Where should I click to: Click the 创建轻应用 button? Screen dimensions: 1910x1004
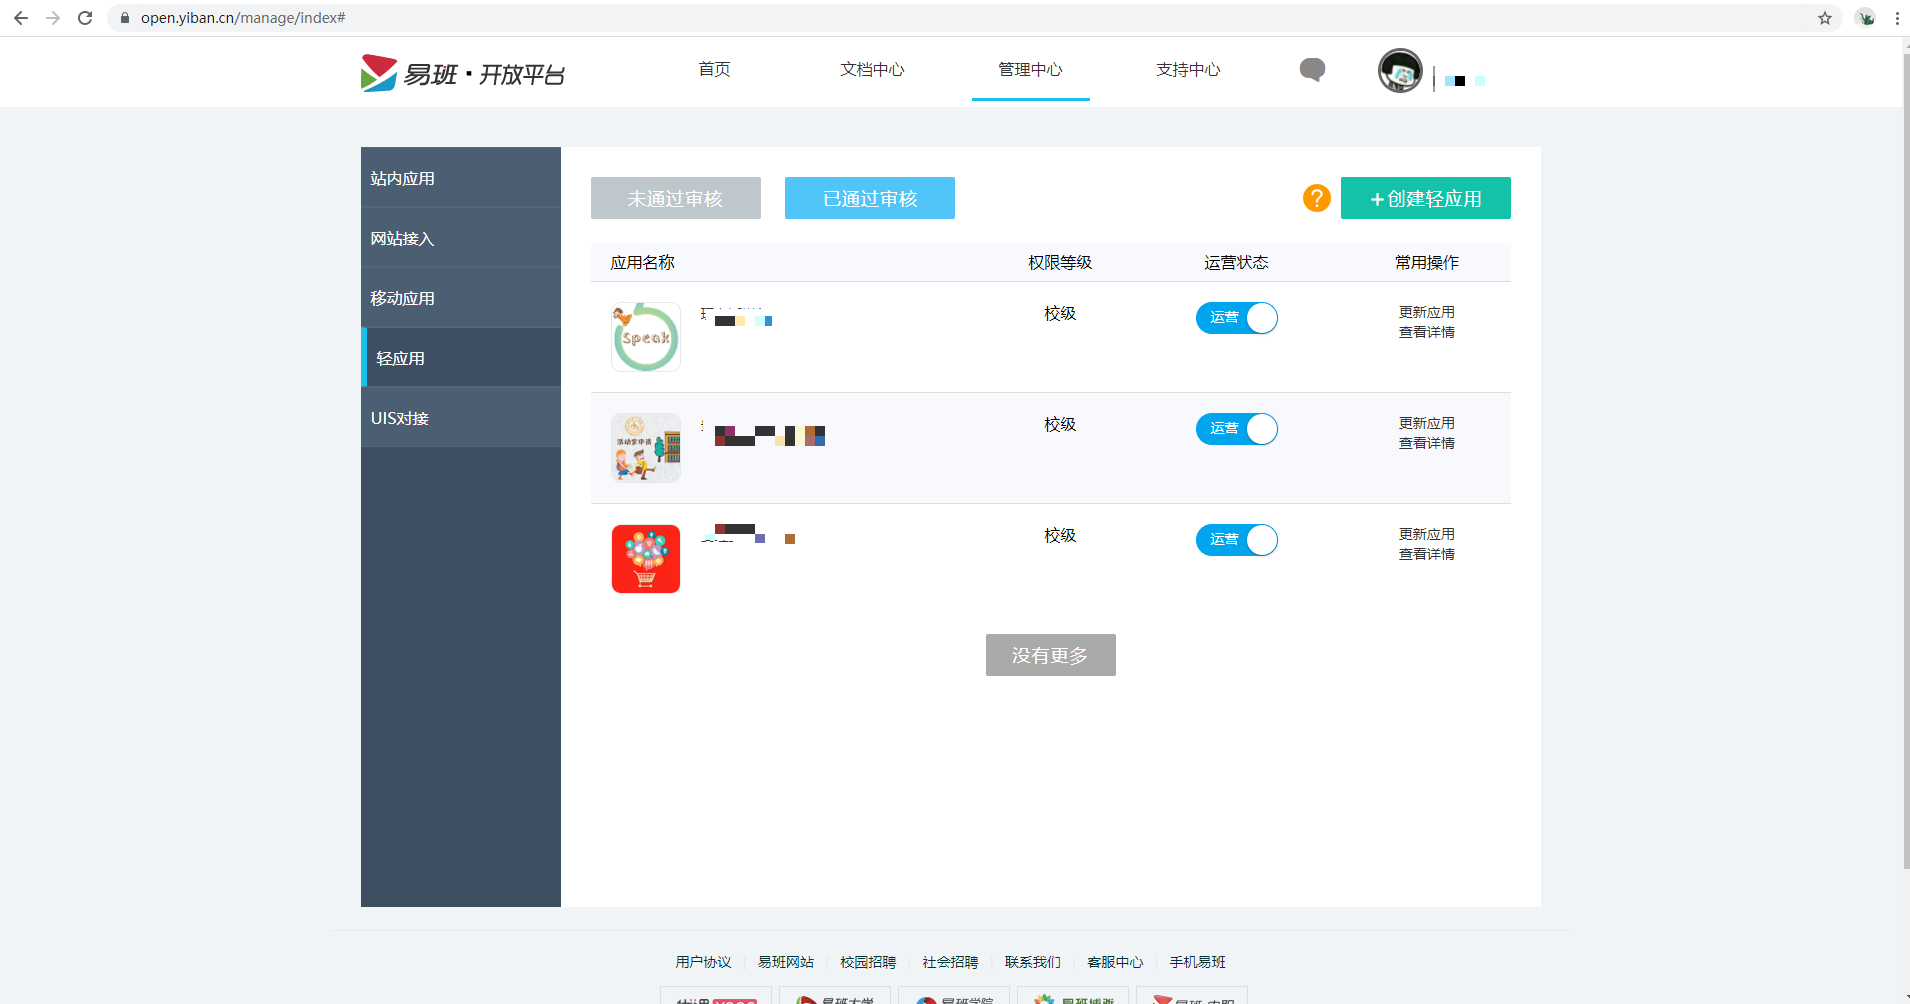click(1426, 198)
